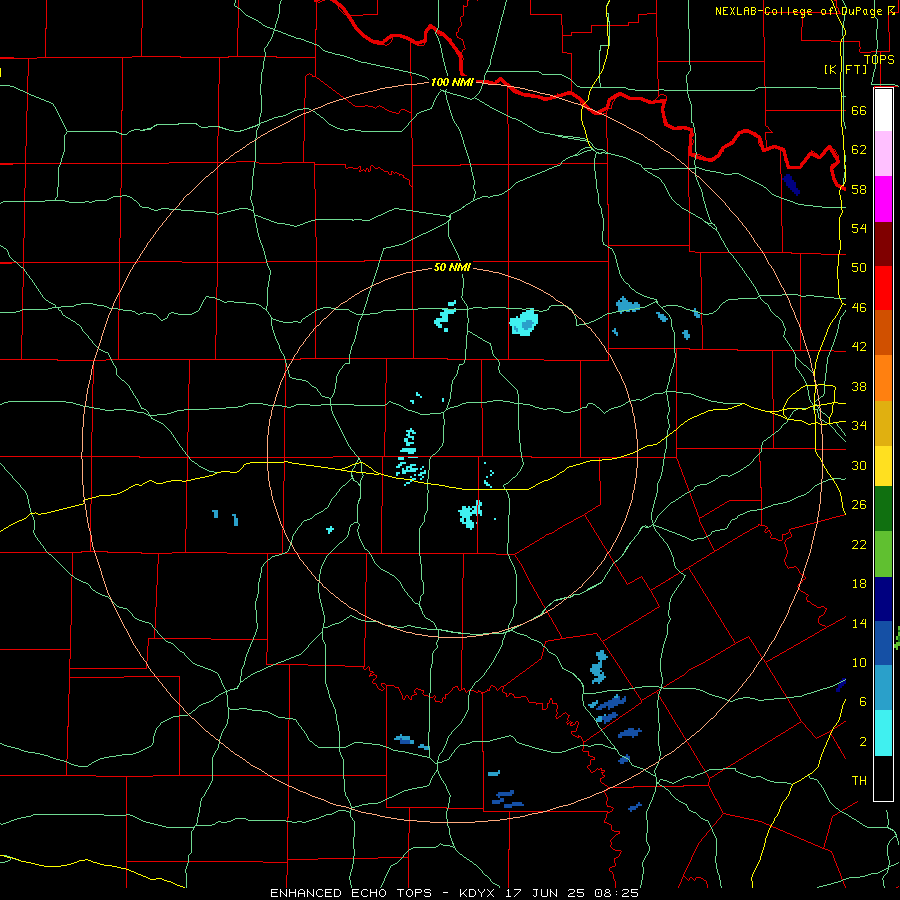Click the "38" legend value
Screen dimensions: 900x900
[x=859, y=387]
